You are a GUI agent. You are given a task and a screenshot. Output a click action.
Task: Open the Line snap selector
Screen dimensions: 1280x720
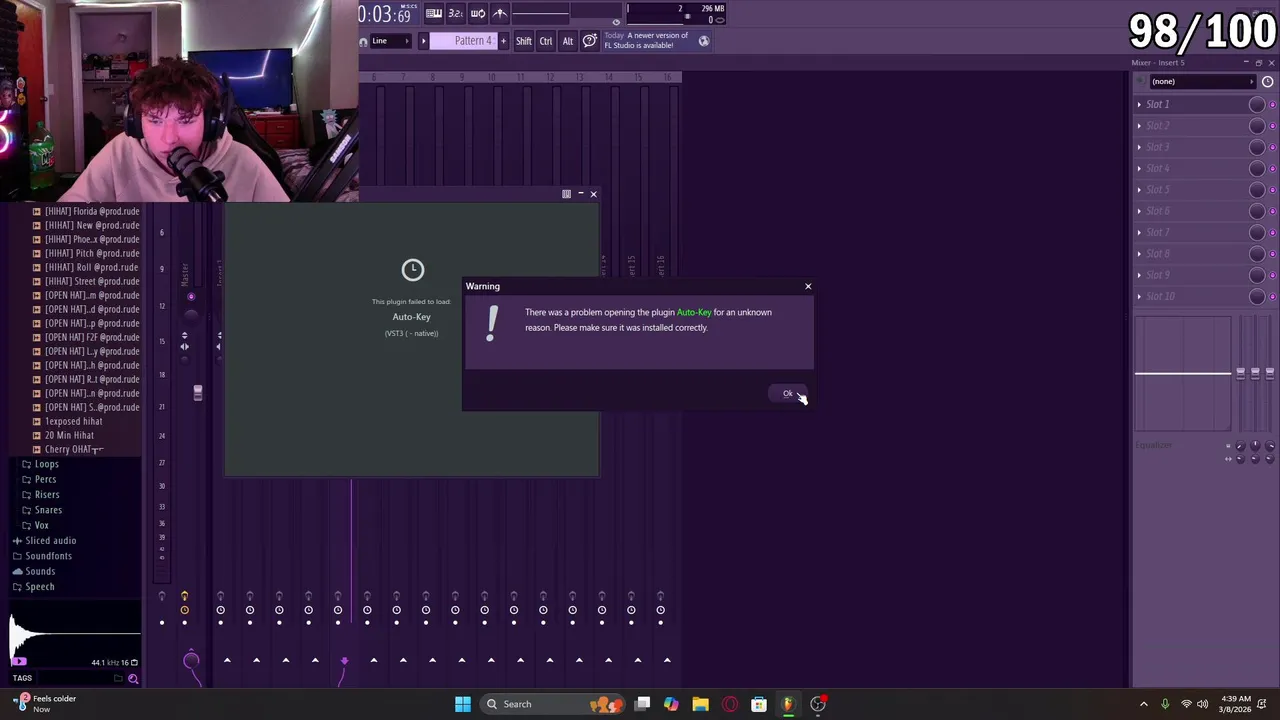390,41
